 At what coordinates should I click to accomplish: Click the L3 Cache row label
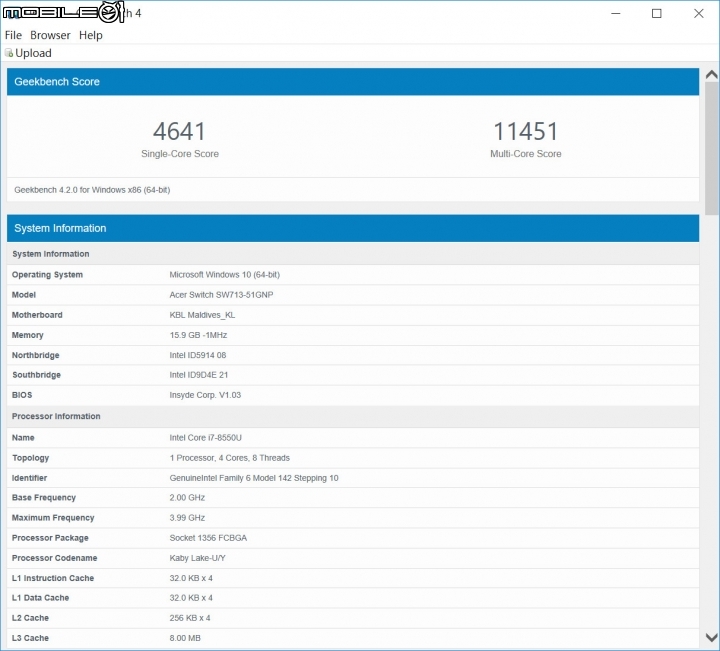coord(30,638)
